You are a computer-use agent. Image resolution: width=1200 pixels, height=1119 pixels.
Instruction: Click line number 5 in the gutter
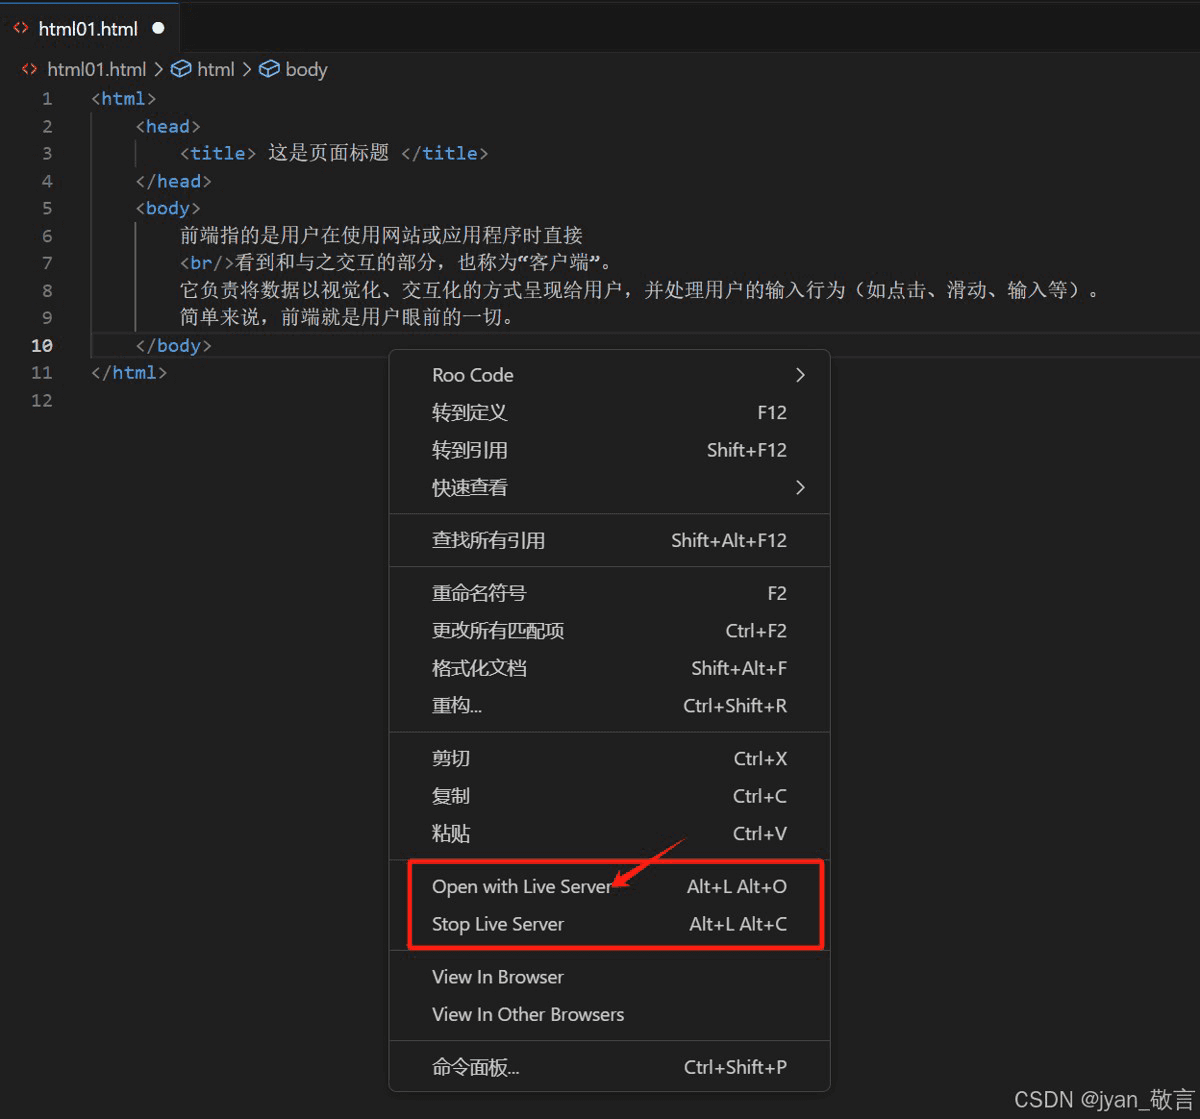tap(47, 208)
